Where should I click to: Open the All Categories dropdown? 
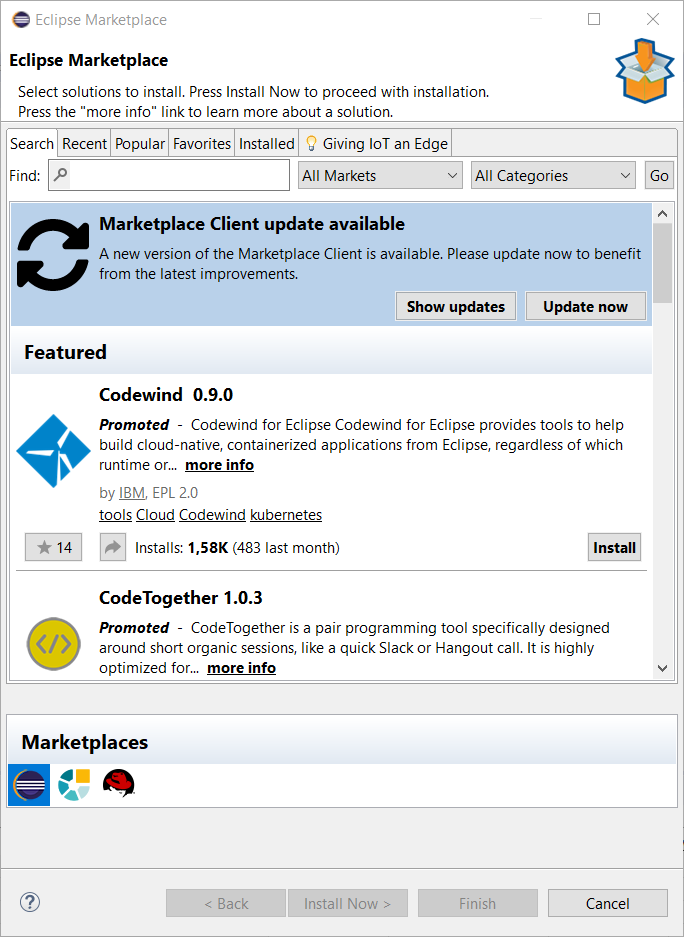553,175
